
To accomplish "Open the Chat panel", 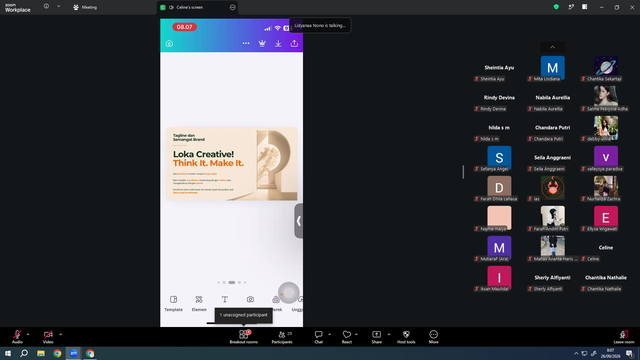I will pos(318,337).
